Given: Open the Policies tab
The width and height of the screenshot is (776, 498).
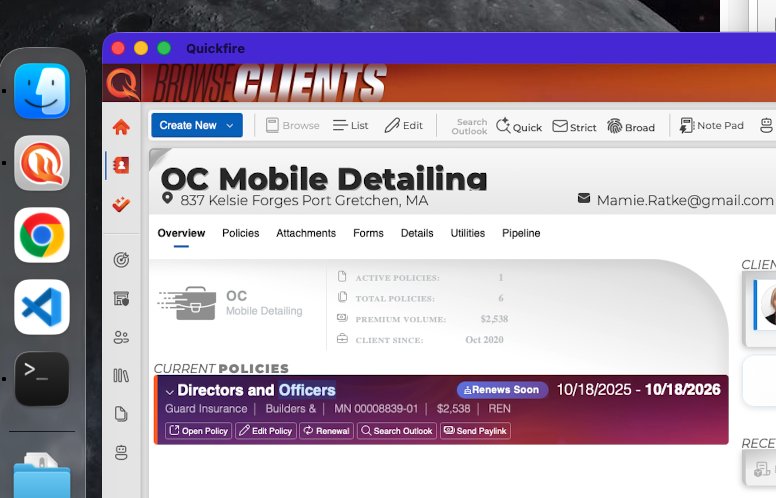Looking at the screenshot, I should [240, 233].
